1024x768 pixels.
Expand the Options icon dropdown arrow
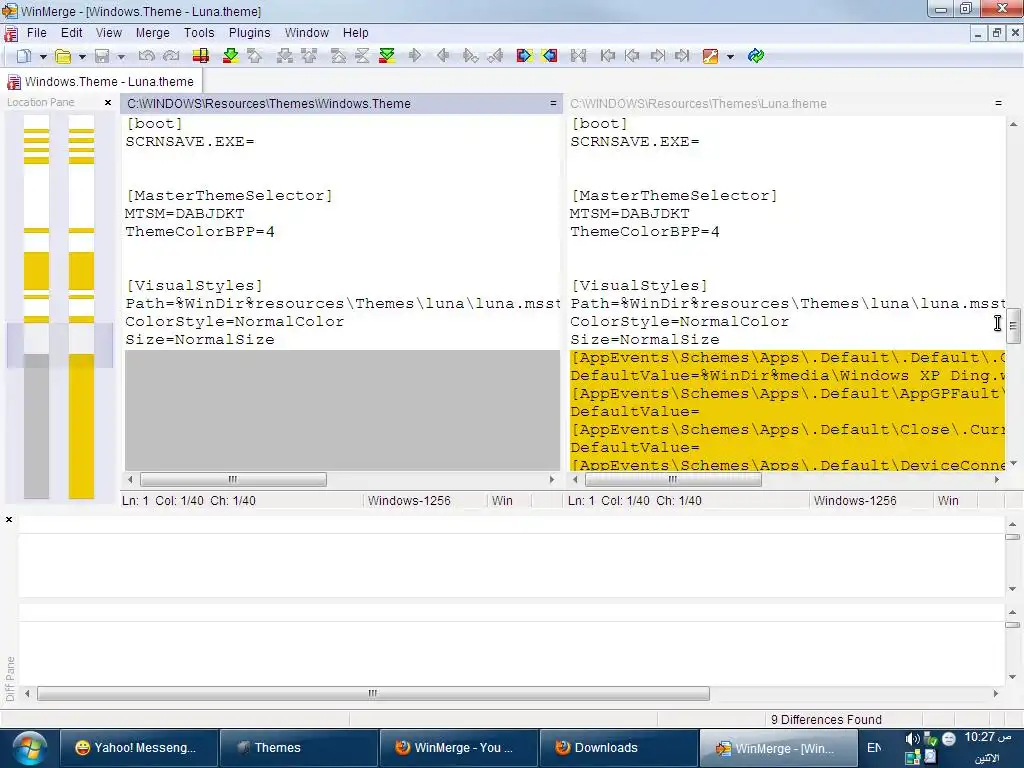[x=730, y=57]
